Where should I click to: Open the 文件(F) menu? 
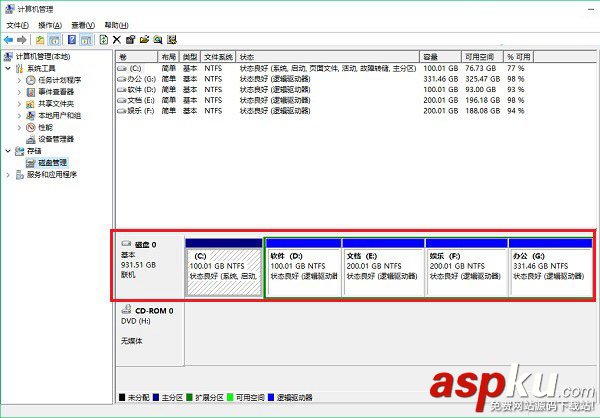[18, 25]
